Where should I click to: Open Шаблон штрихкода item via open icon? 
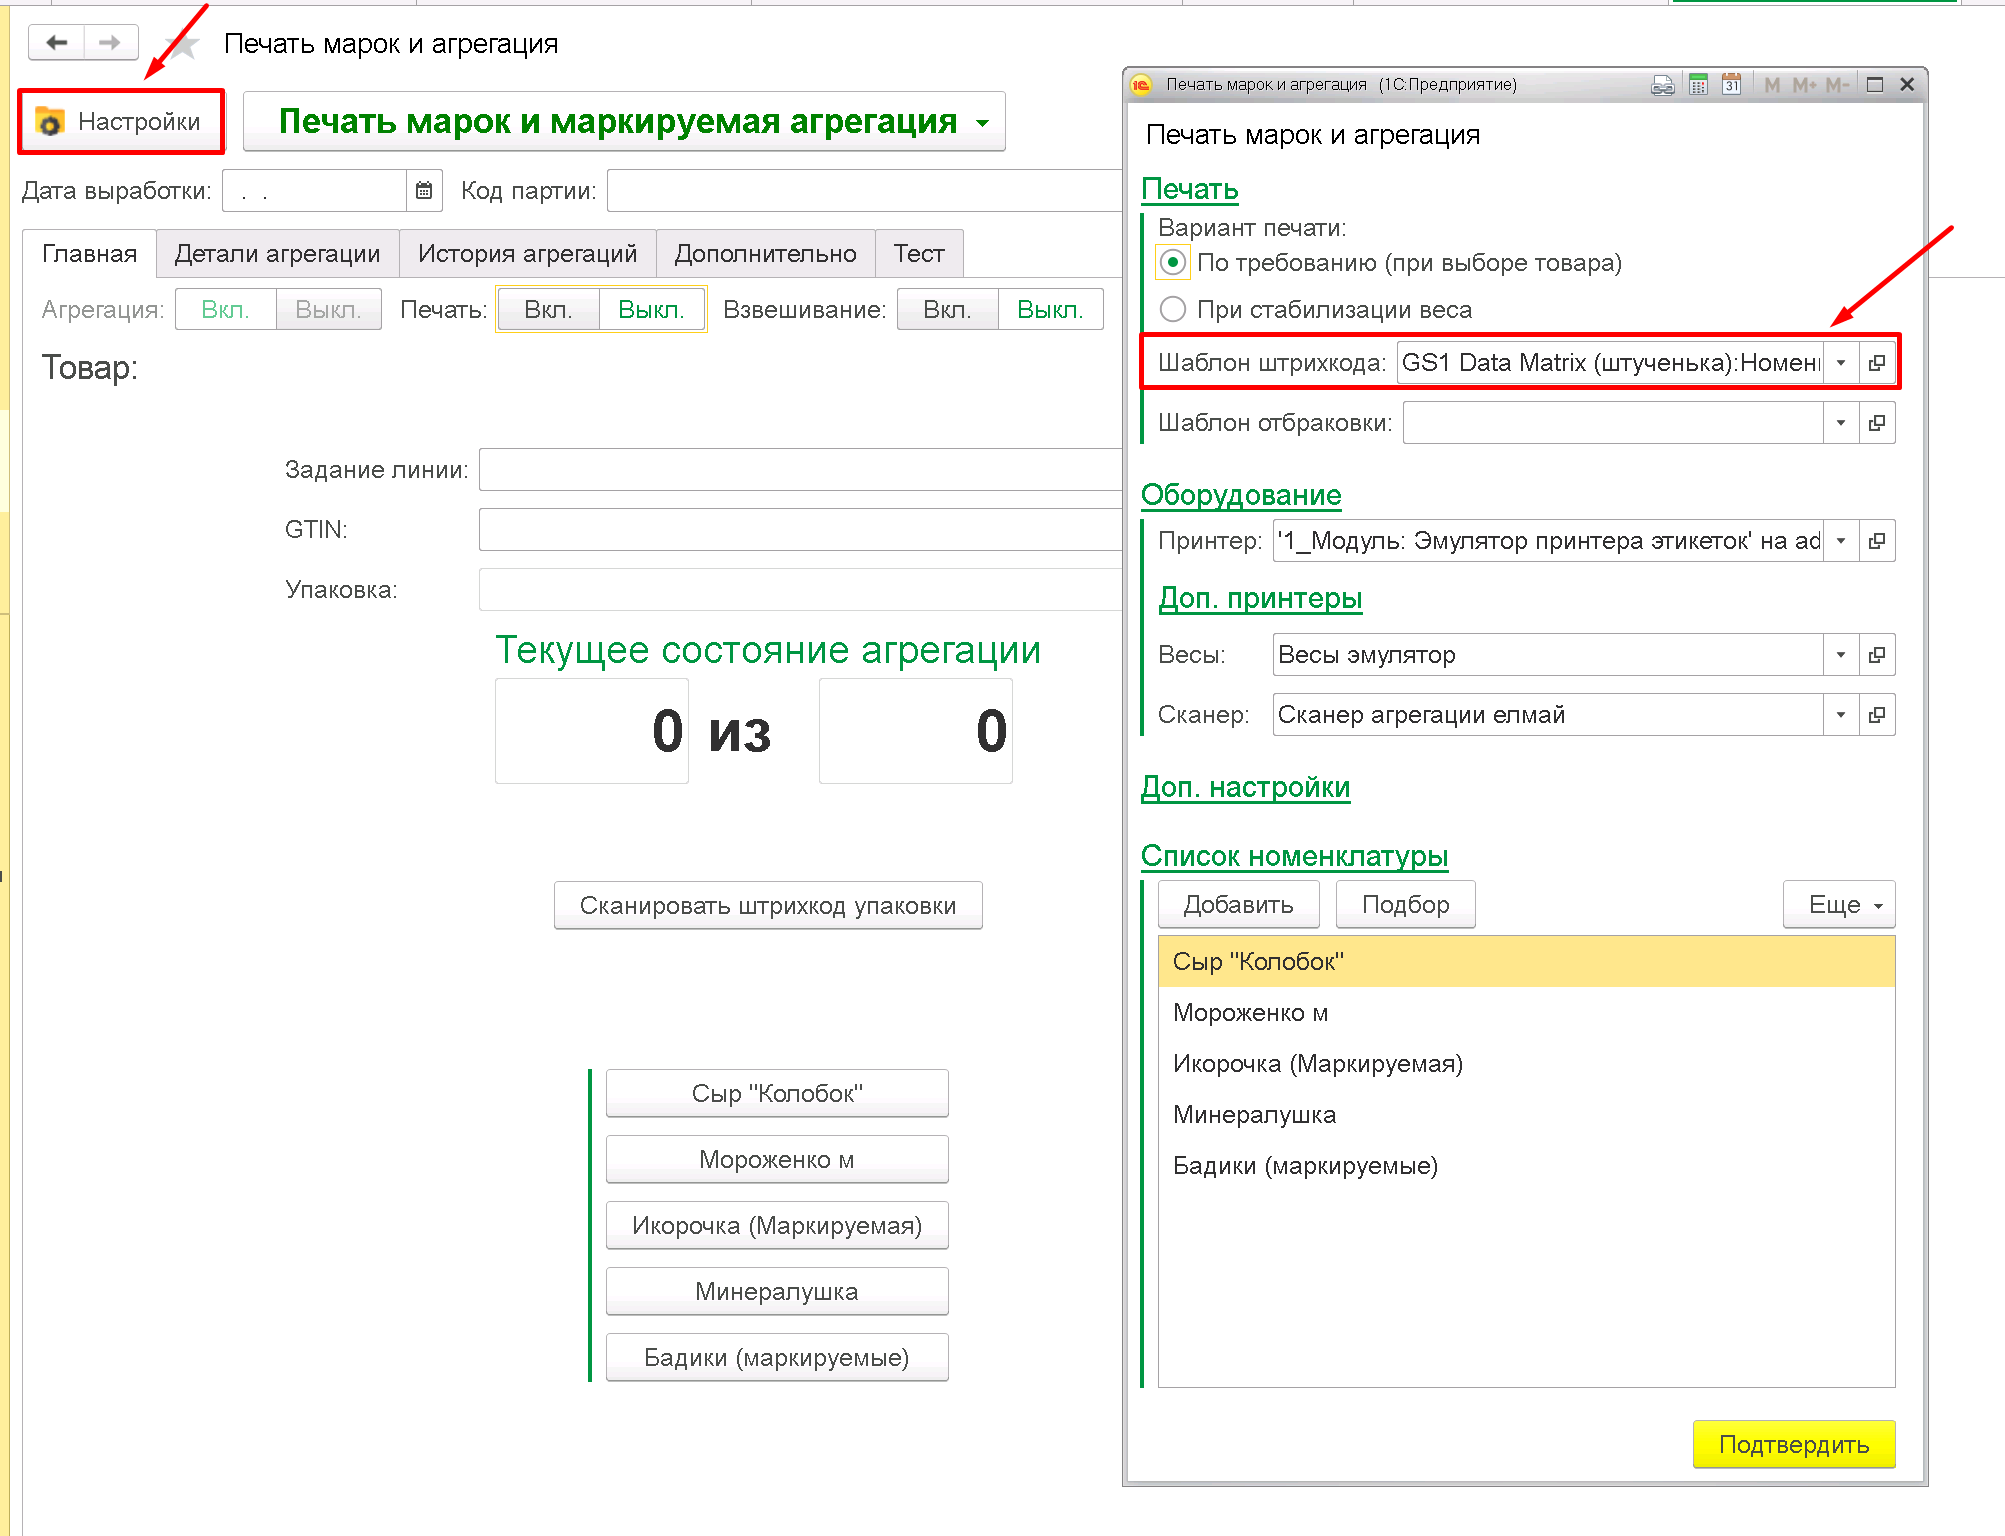coord(1877,362)
